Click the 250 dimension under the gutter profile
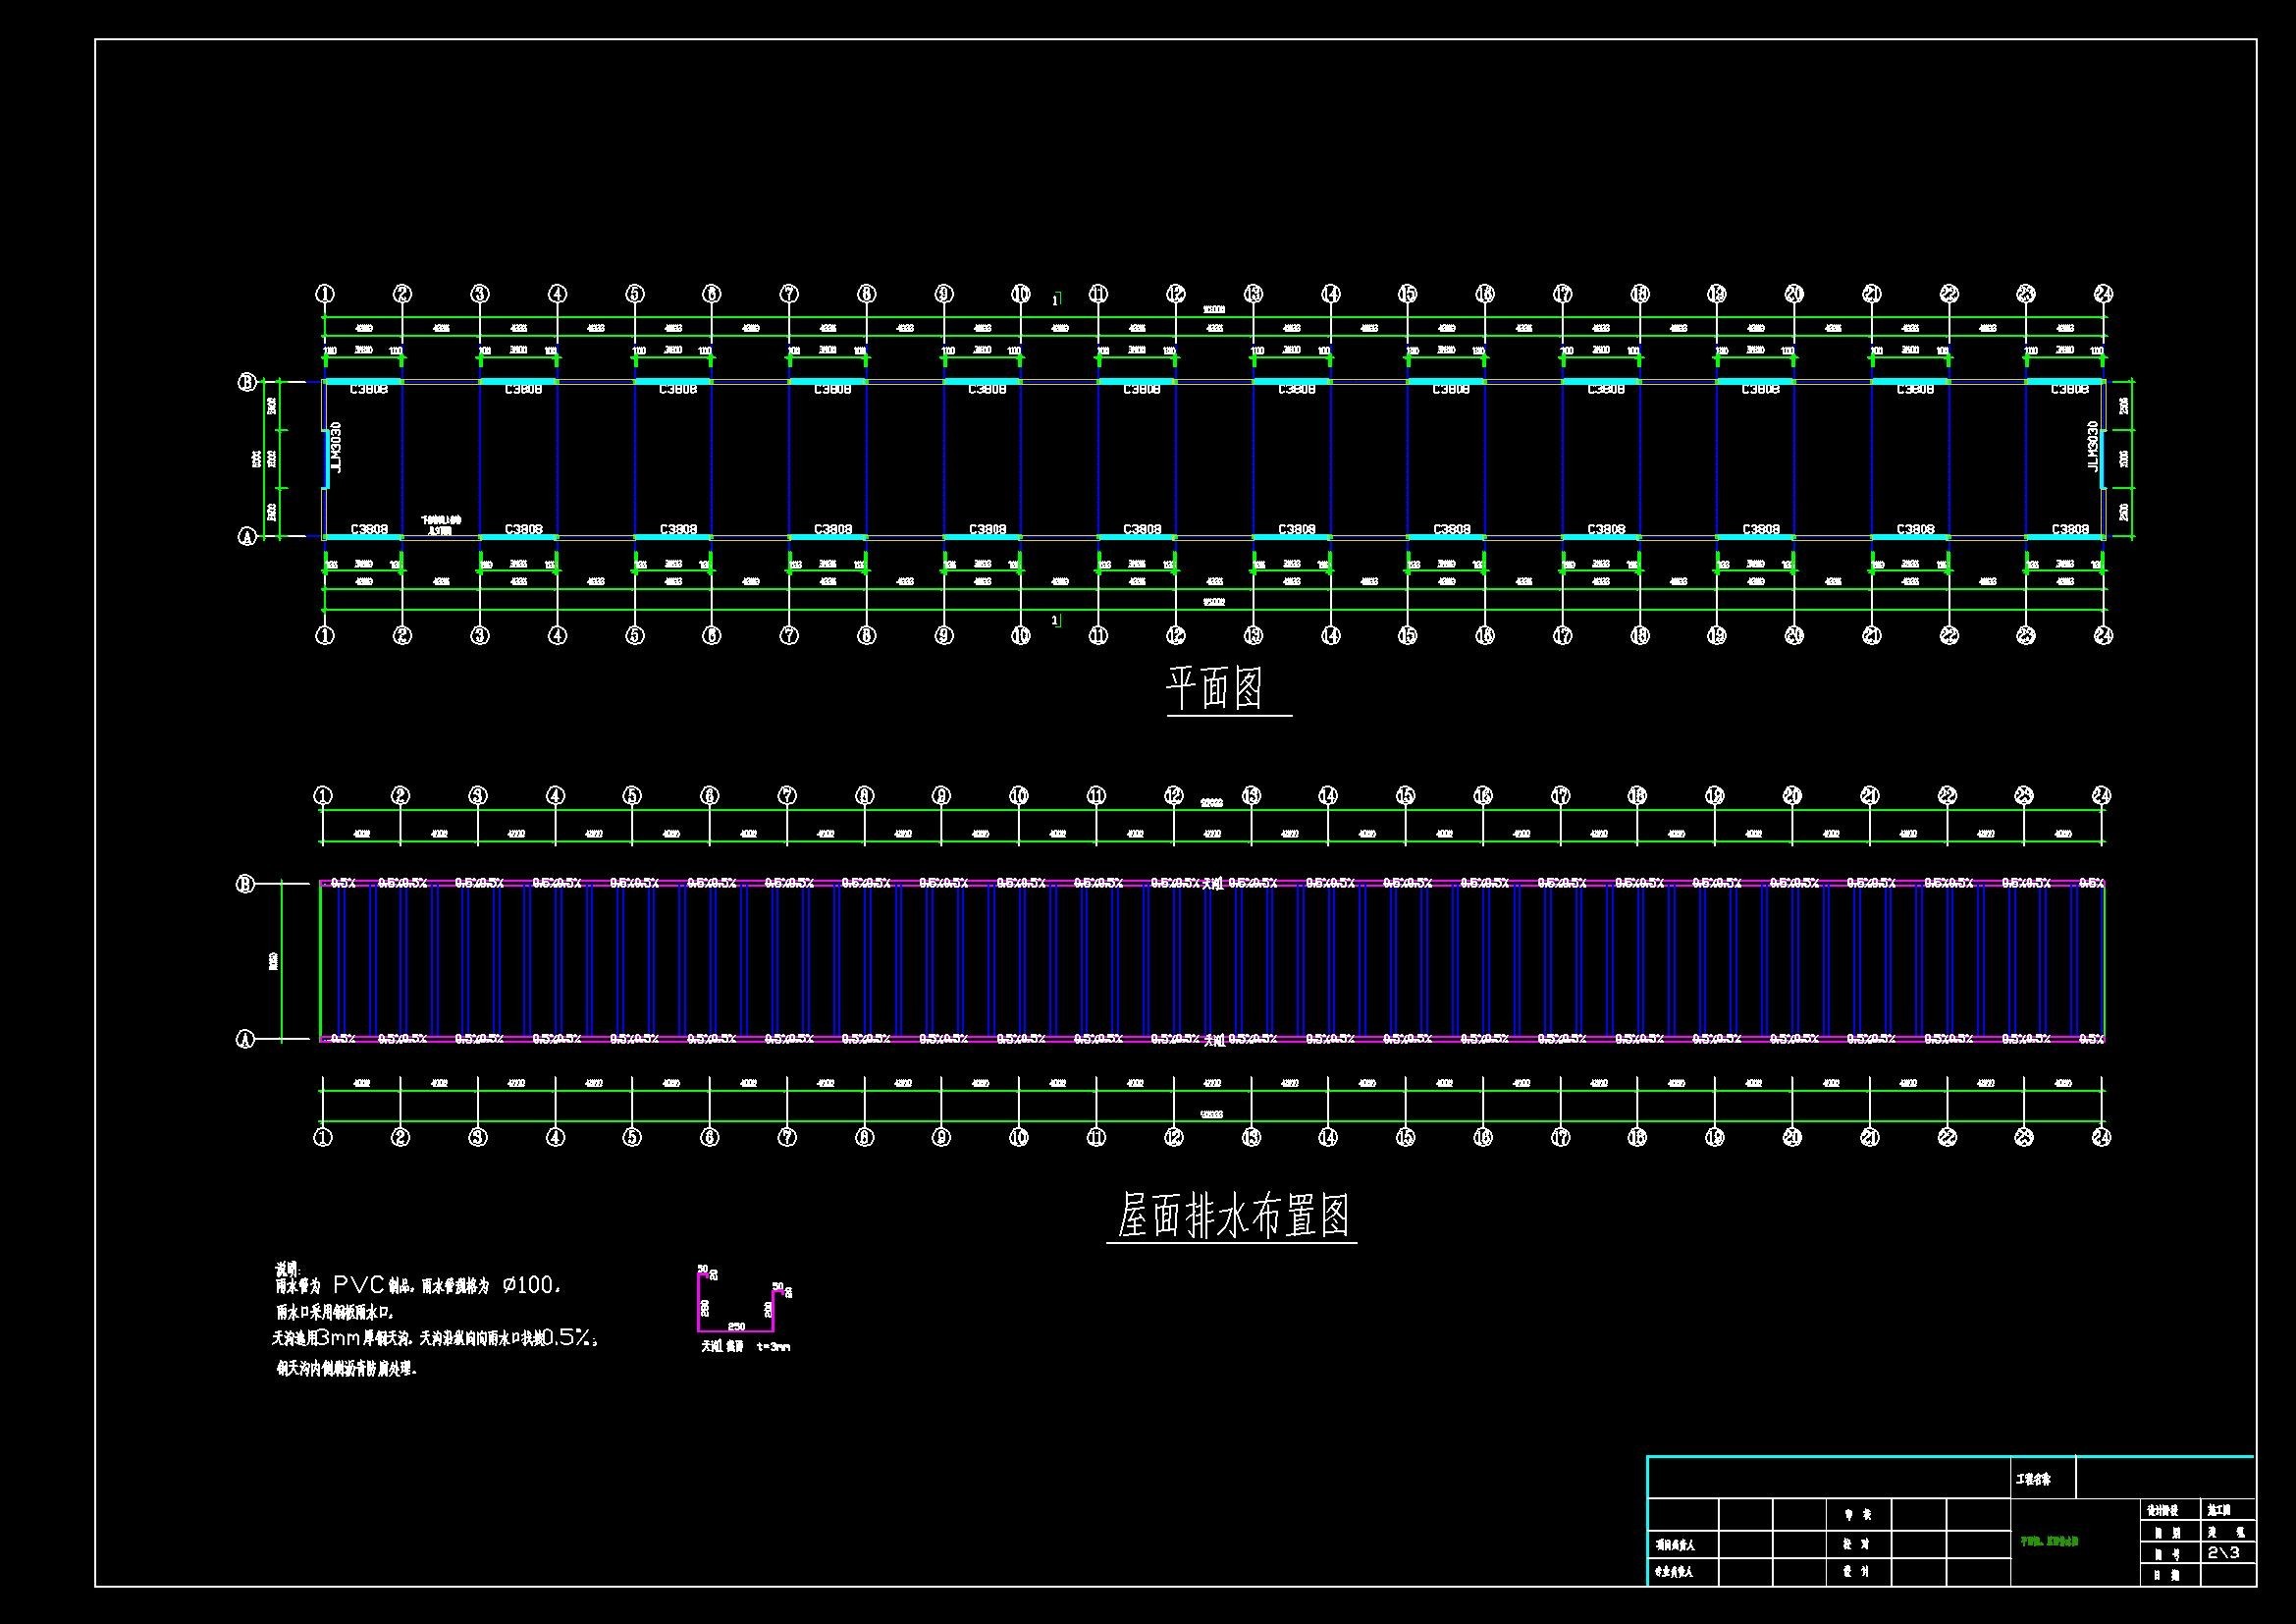The height and width of the screenshot is (1624, 2296). (736, 1326)
